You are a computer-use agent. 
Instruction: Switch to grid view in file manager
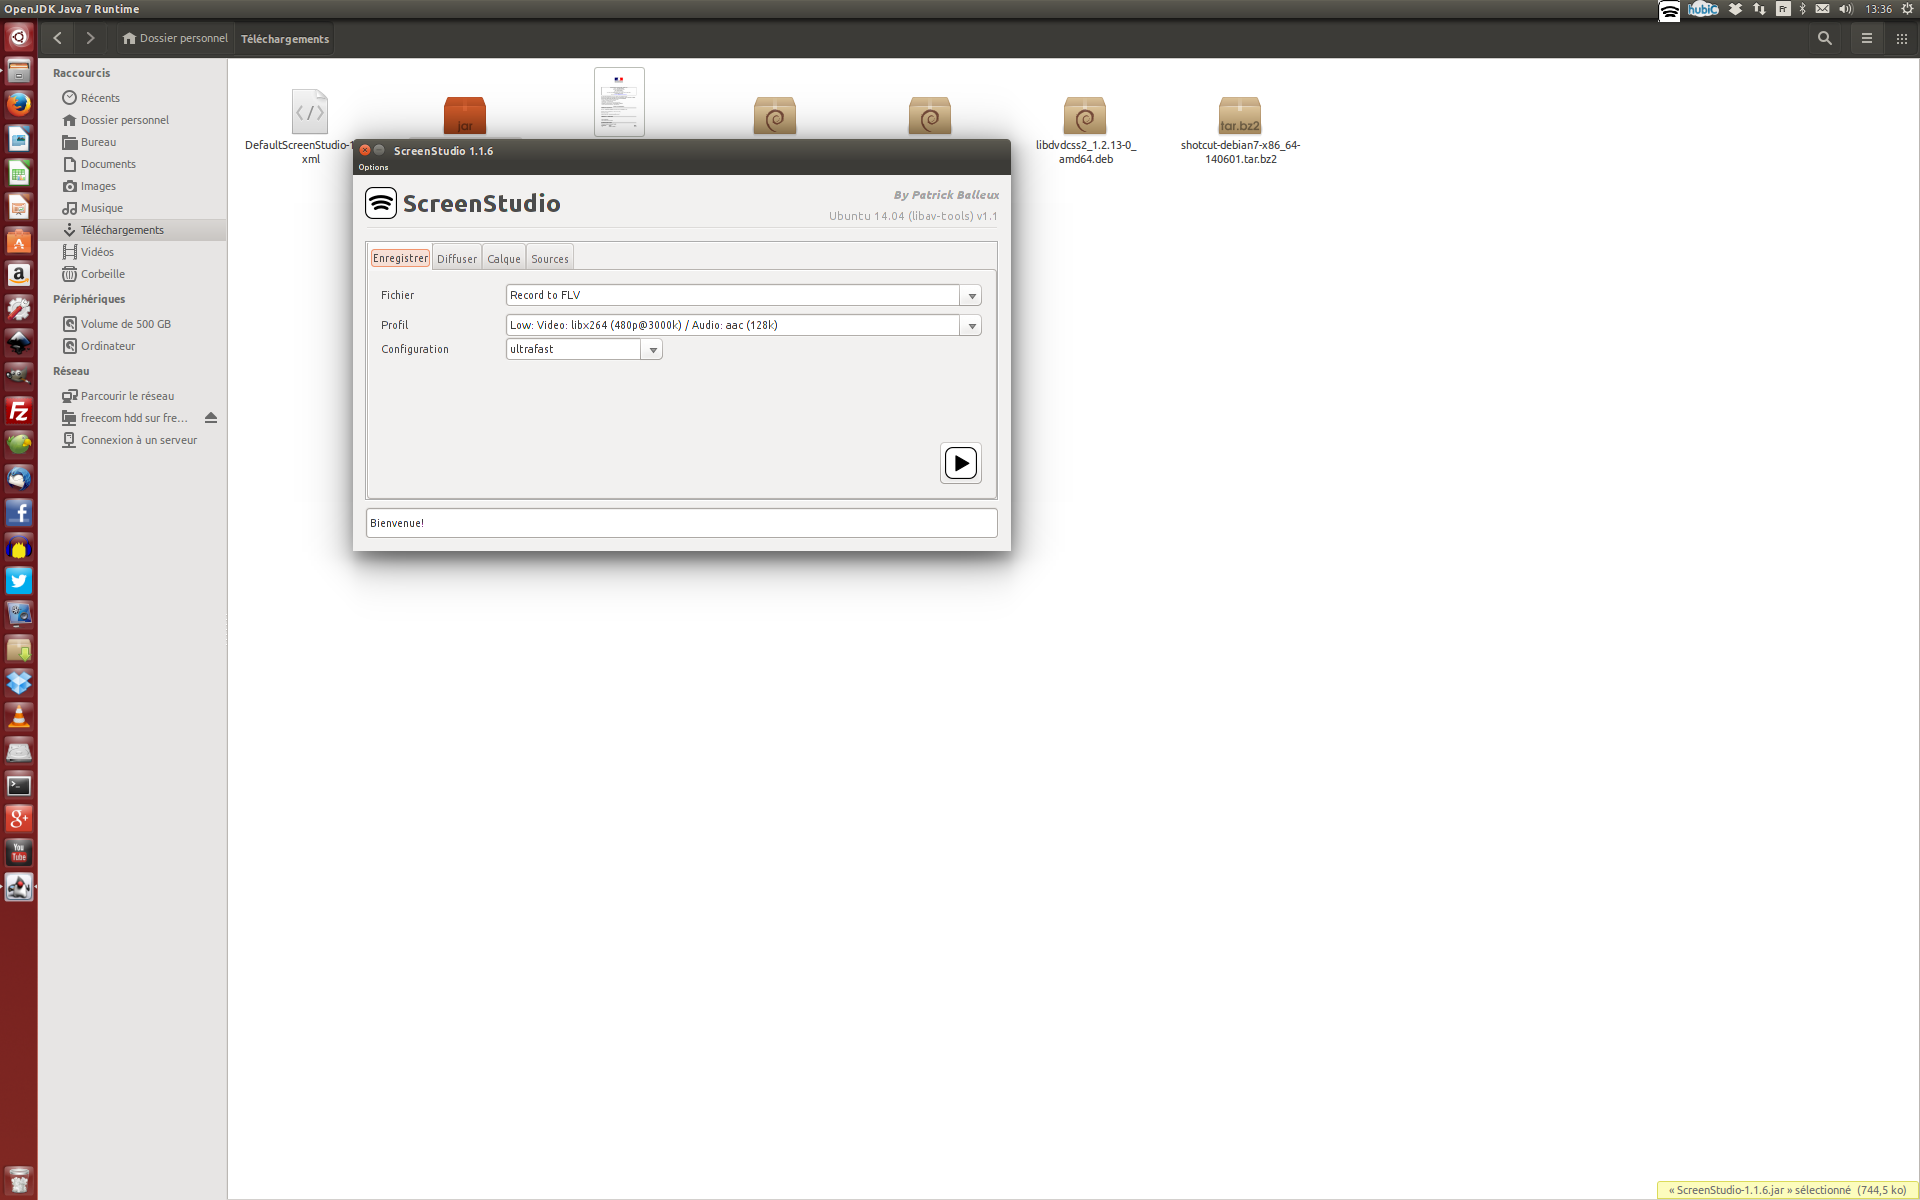(1901, 38)
